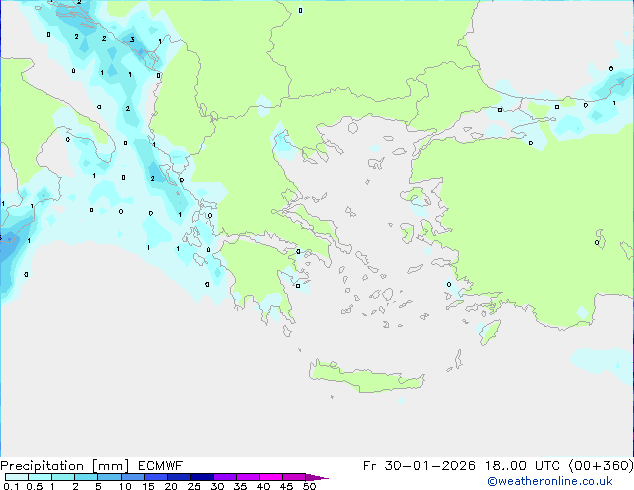Viewport: 634px width, 490px height.
Task: Click the 0.5–1 mm legend swatch
Action: click(x=40, y=477)
